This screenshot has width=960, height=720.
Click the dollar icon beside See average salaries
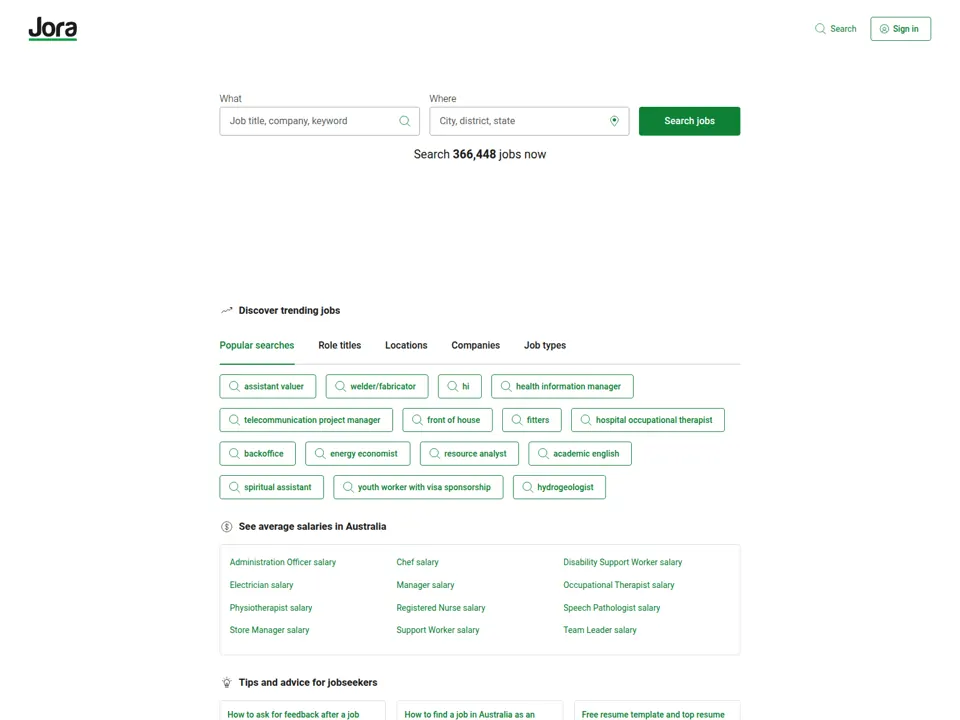point(227,527)
